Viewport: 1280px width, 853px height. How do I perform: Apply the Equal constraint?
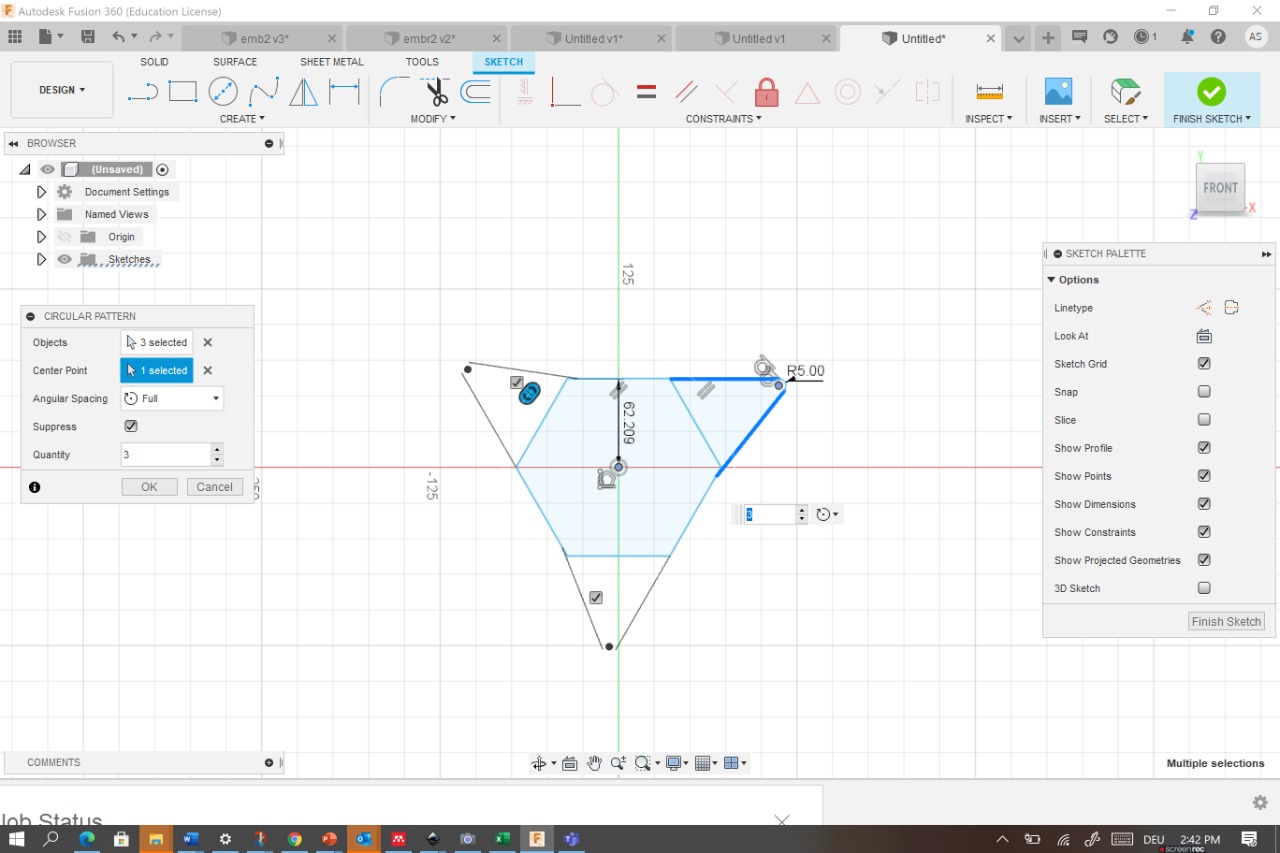point(646,92)
